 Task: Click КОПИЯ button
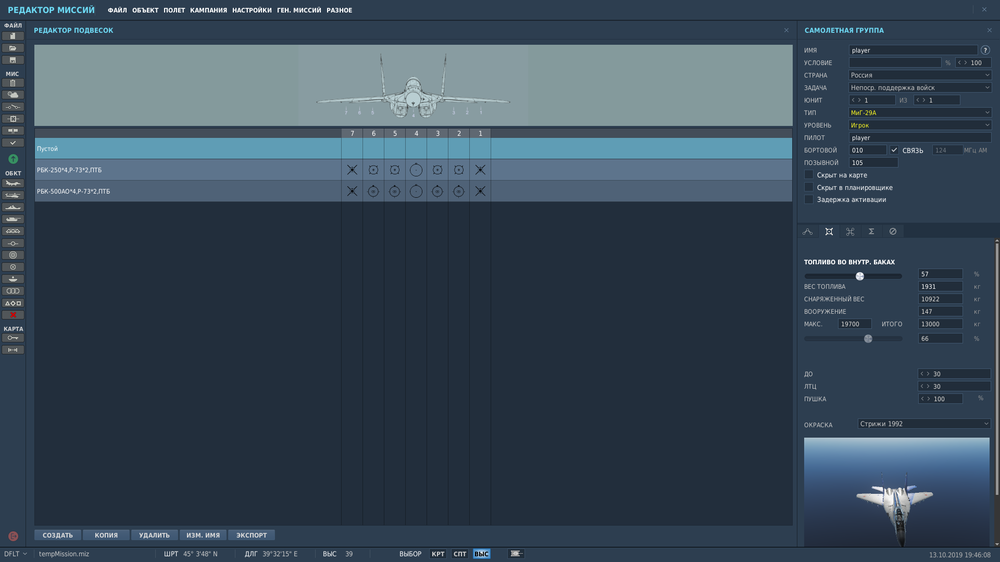[x=106, y=535]
